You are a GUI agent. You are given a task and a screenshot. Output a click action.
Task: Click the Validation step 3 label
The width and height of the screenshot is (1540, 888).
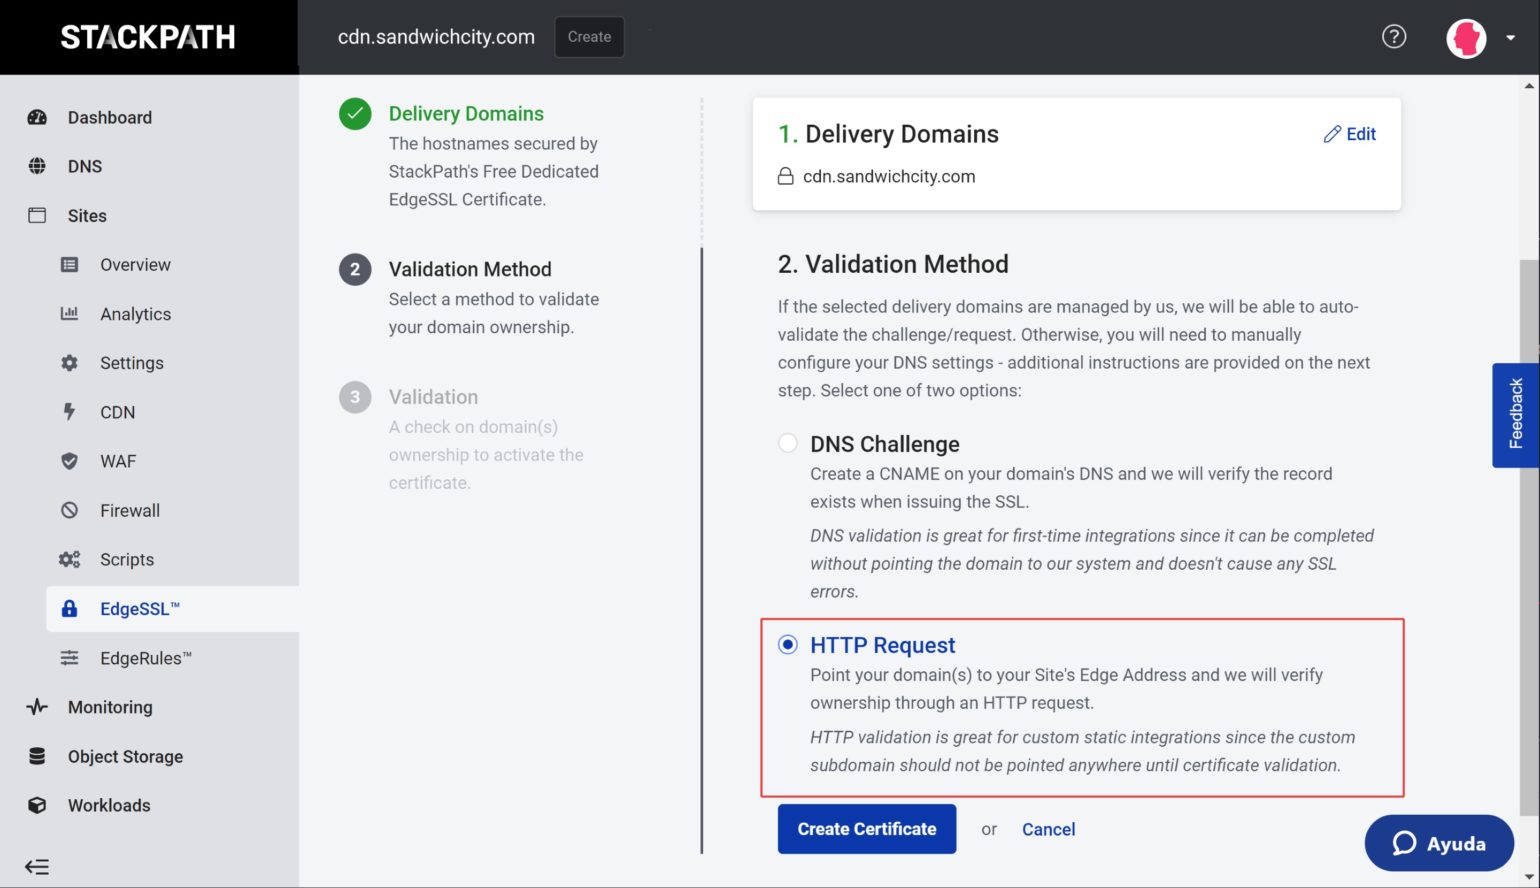coord(433,397)
